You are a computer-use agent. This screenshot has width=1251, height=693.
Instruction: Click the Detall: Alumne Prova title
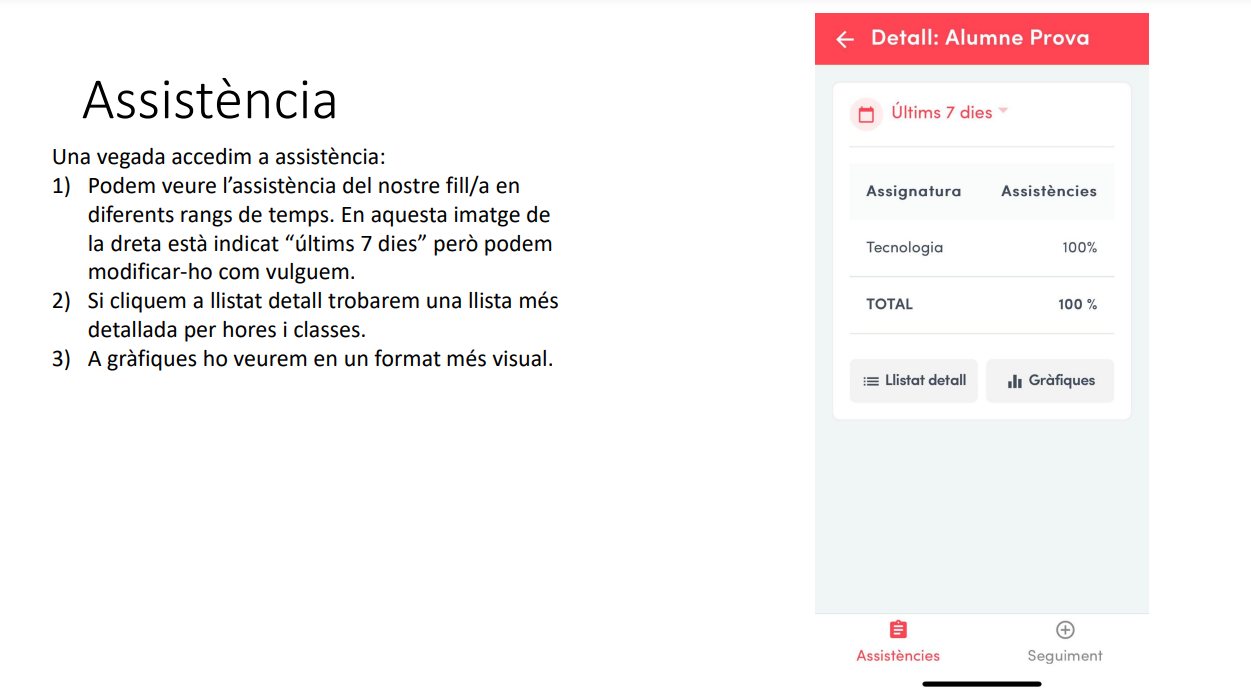click(x=979, y=38)
